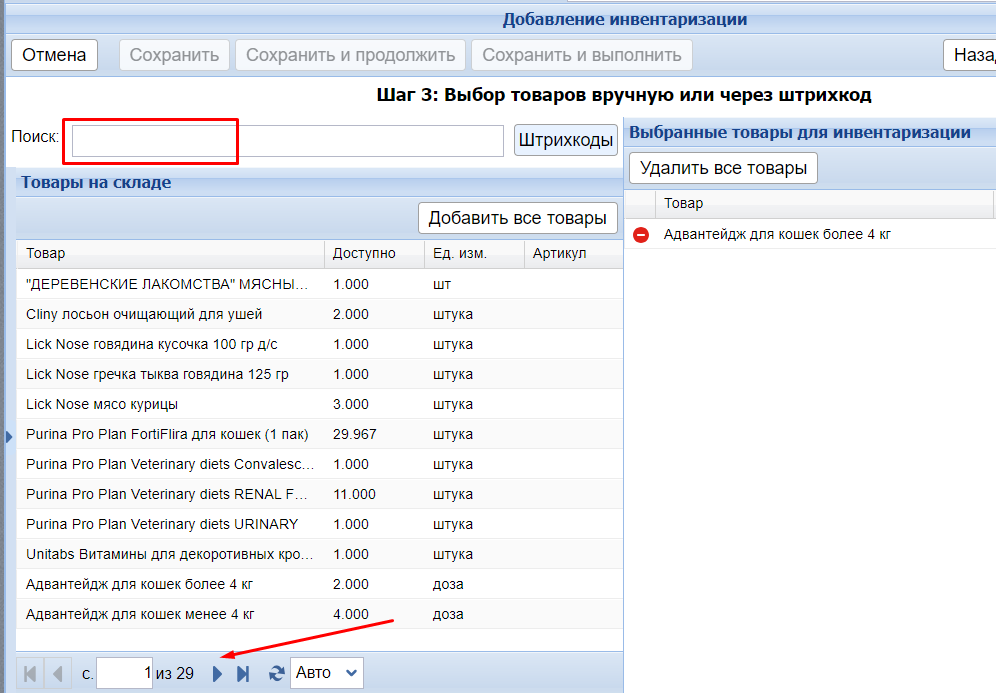Focus the Поиск search field
This screenshot has height=693, width=996.
tap(287, 141)
